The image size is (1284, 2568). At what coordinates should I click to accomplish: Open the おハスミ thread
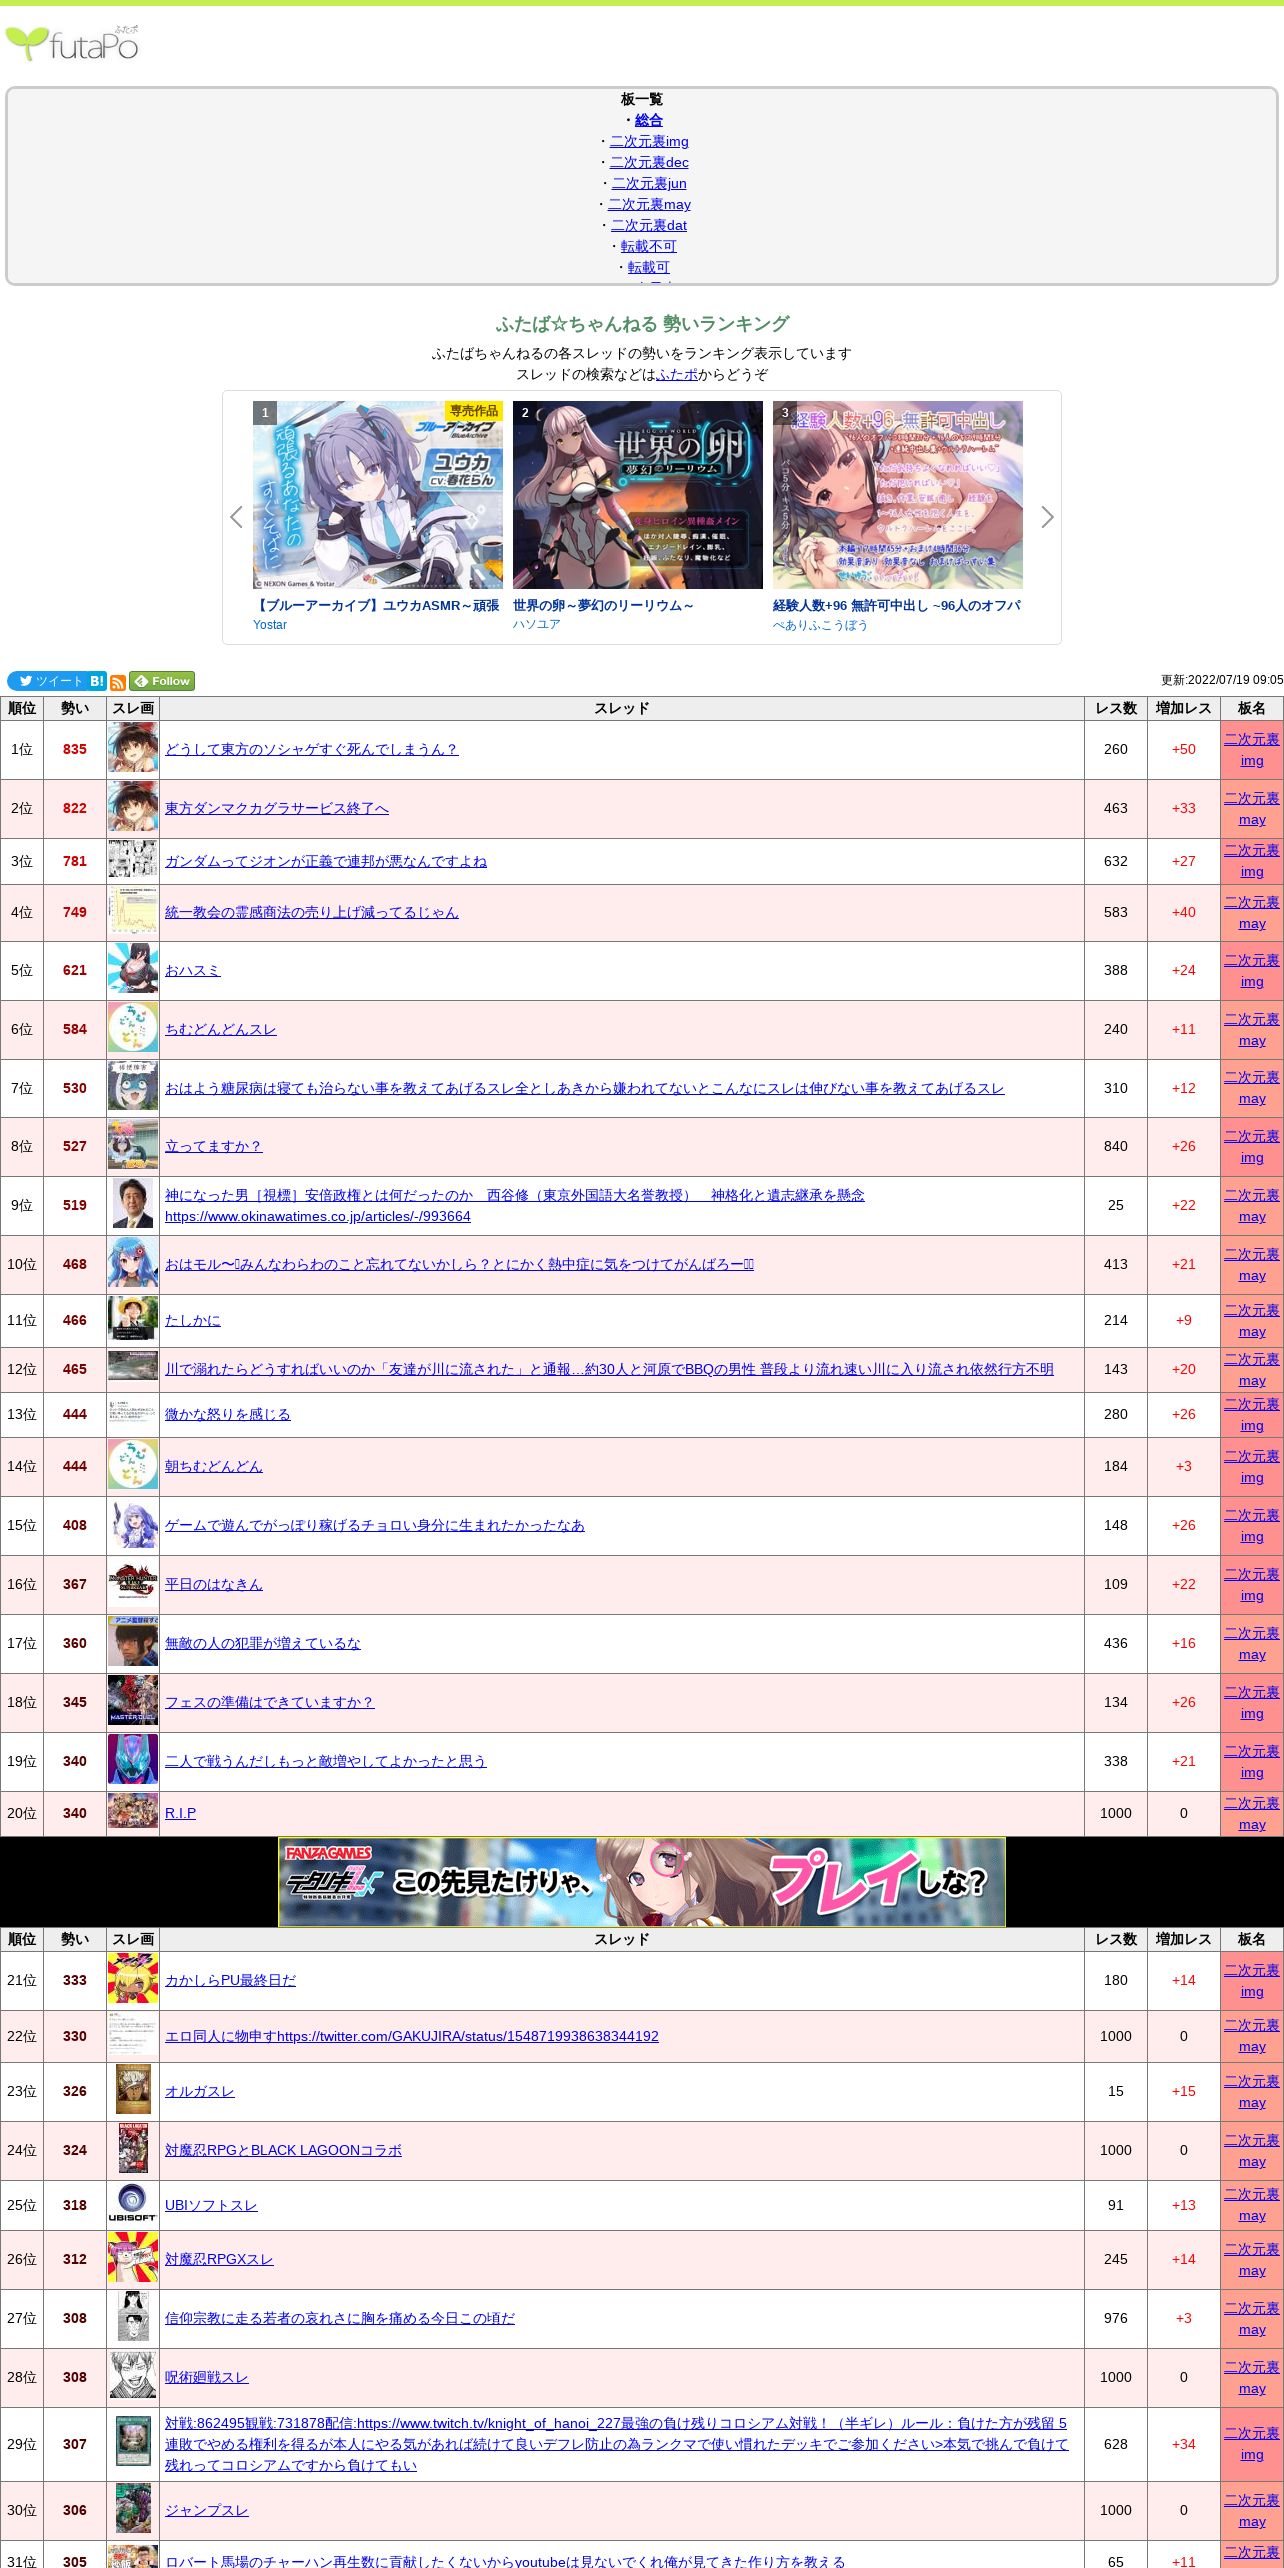tap(193, 970)
